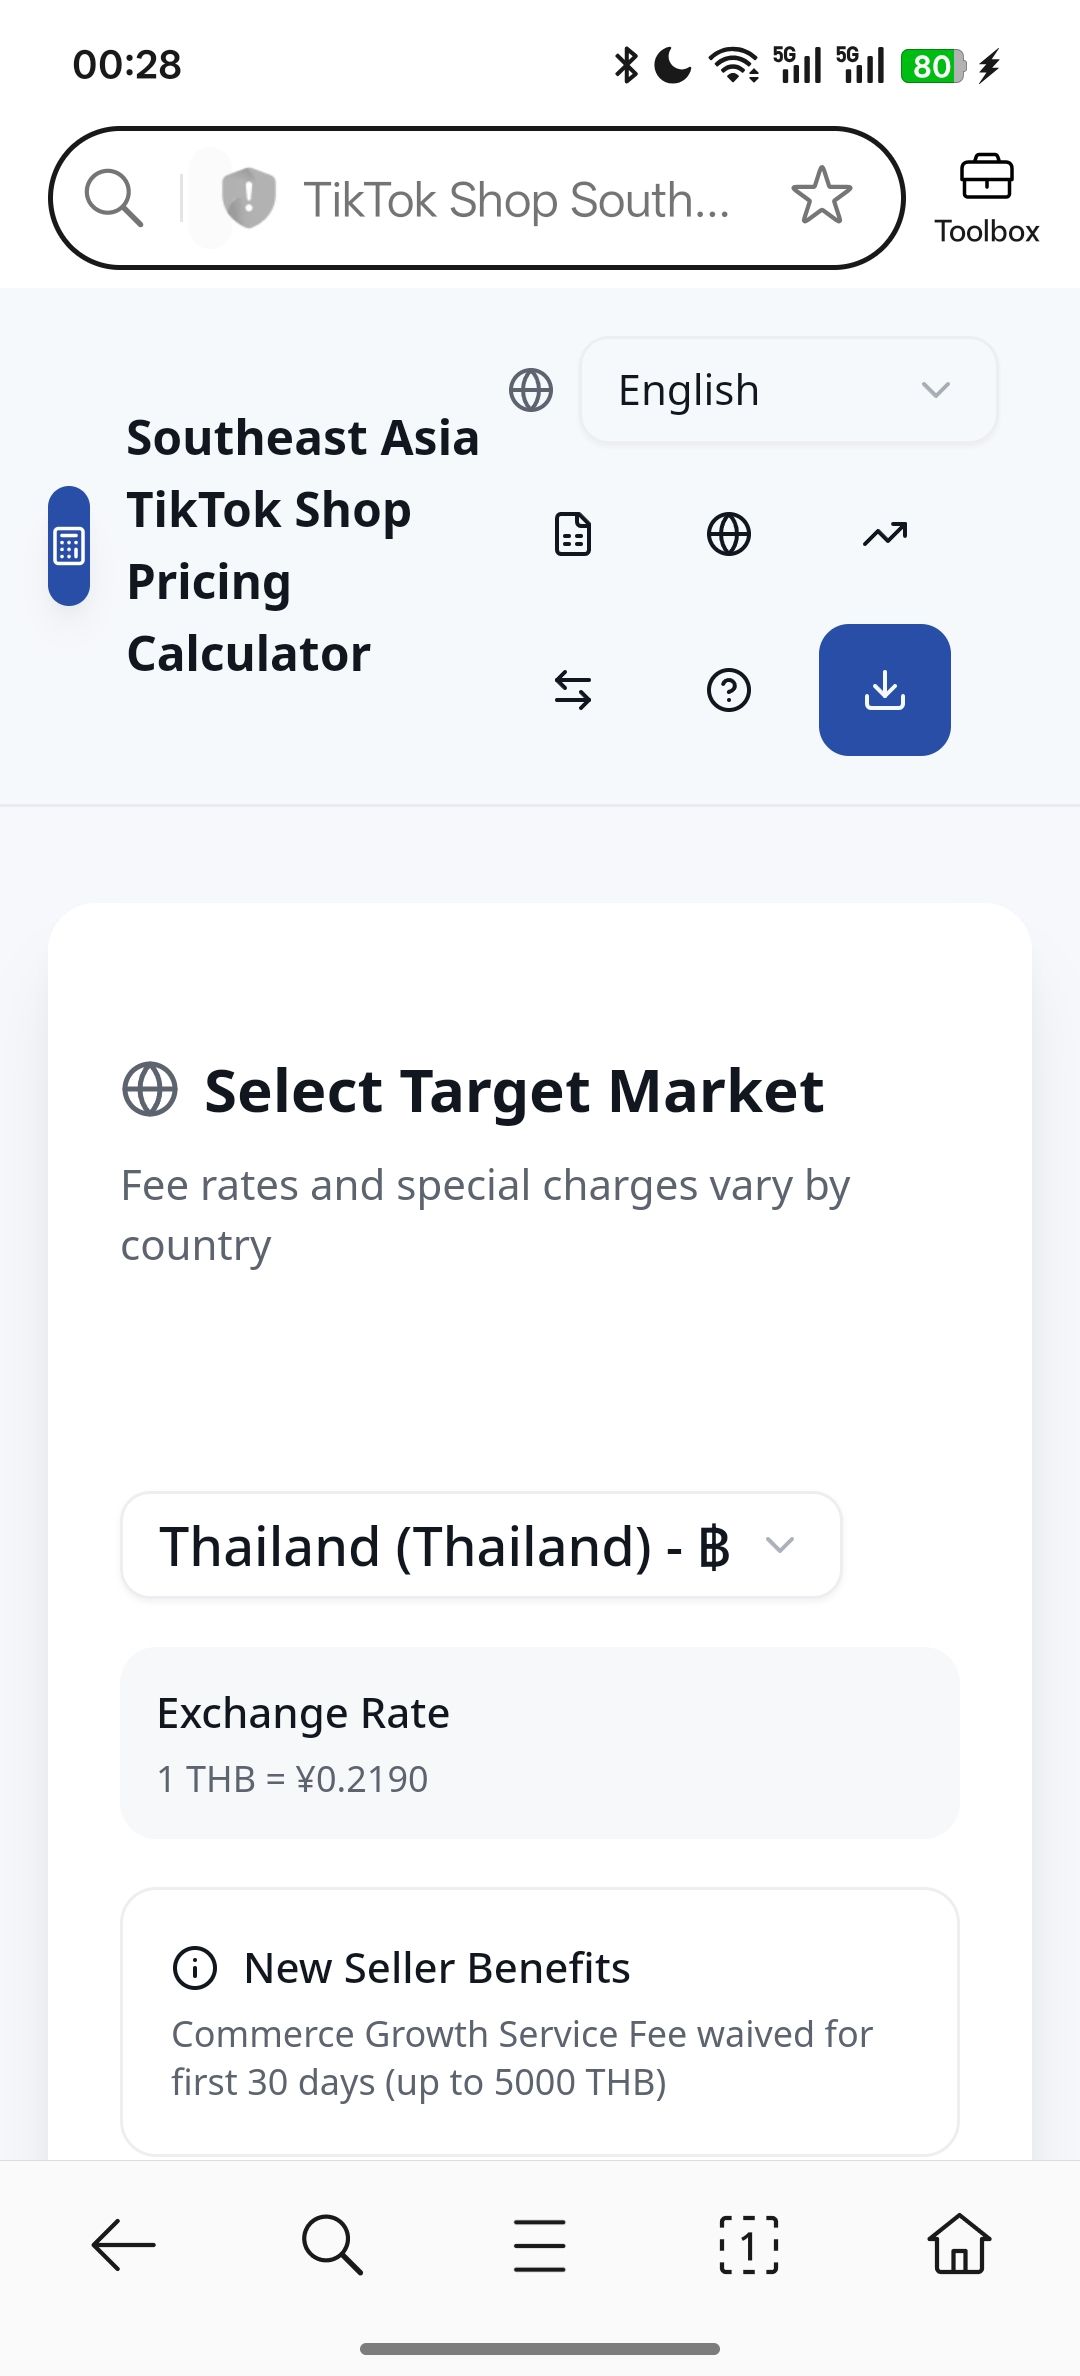This screenshot has height=2376, width=1080.
Task: Click the chevron on the language selector
Action: (x=935, y=390)
